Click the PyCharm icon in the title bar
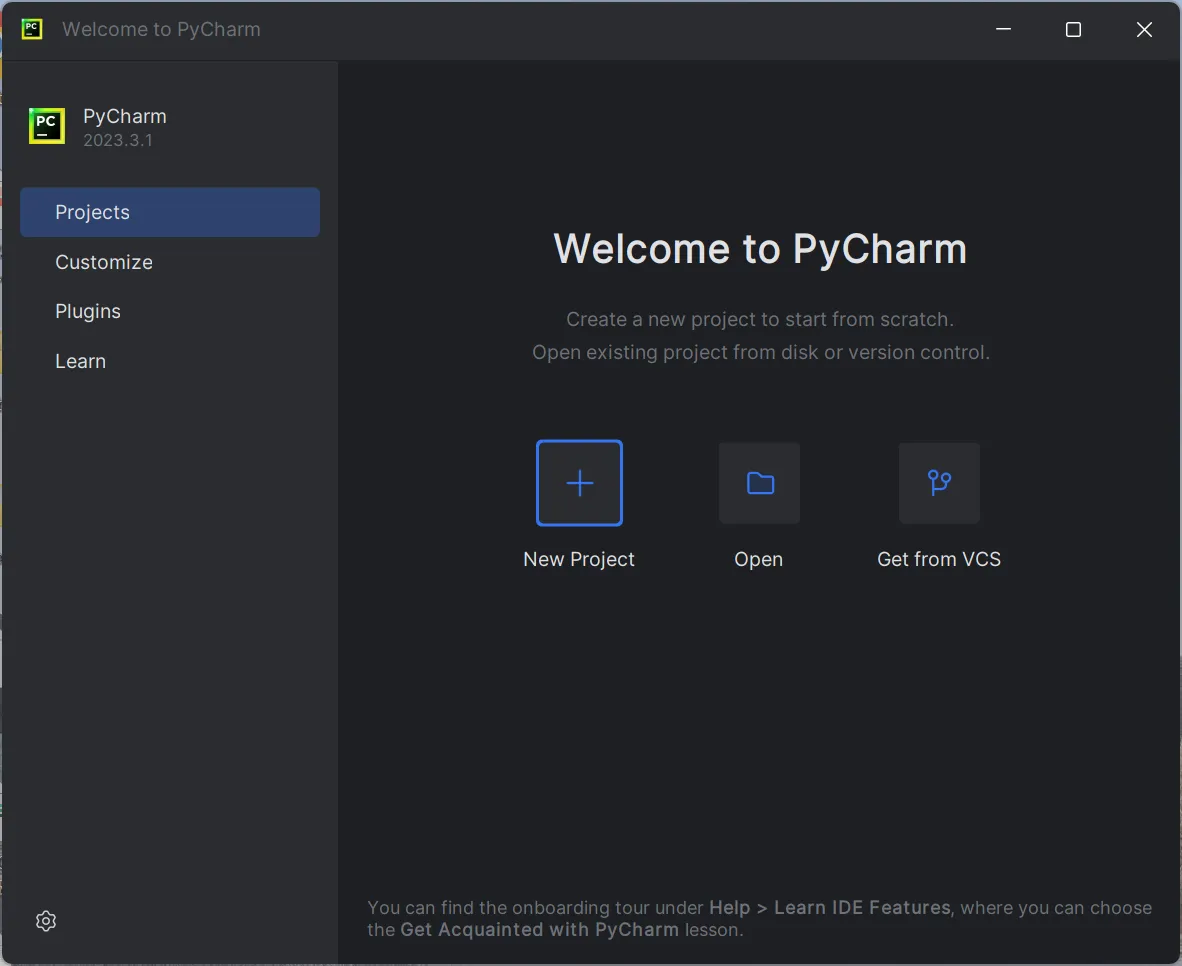Image resolution: width=1182 pixels, height=966 pixels. tap(32, 29)
